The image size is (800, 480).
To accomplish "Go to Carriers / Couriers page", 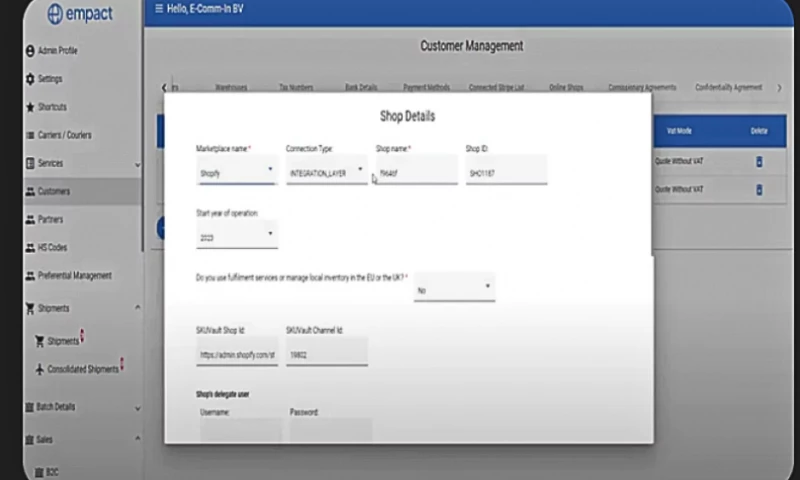I will pos(65,135).
